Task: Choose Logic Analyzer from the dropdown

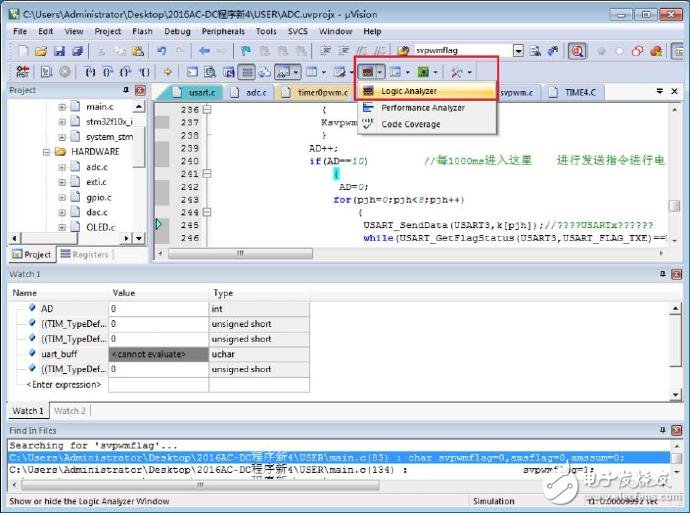Action: (428, 91)
